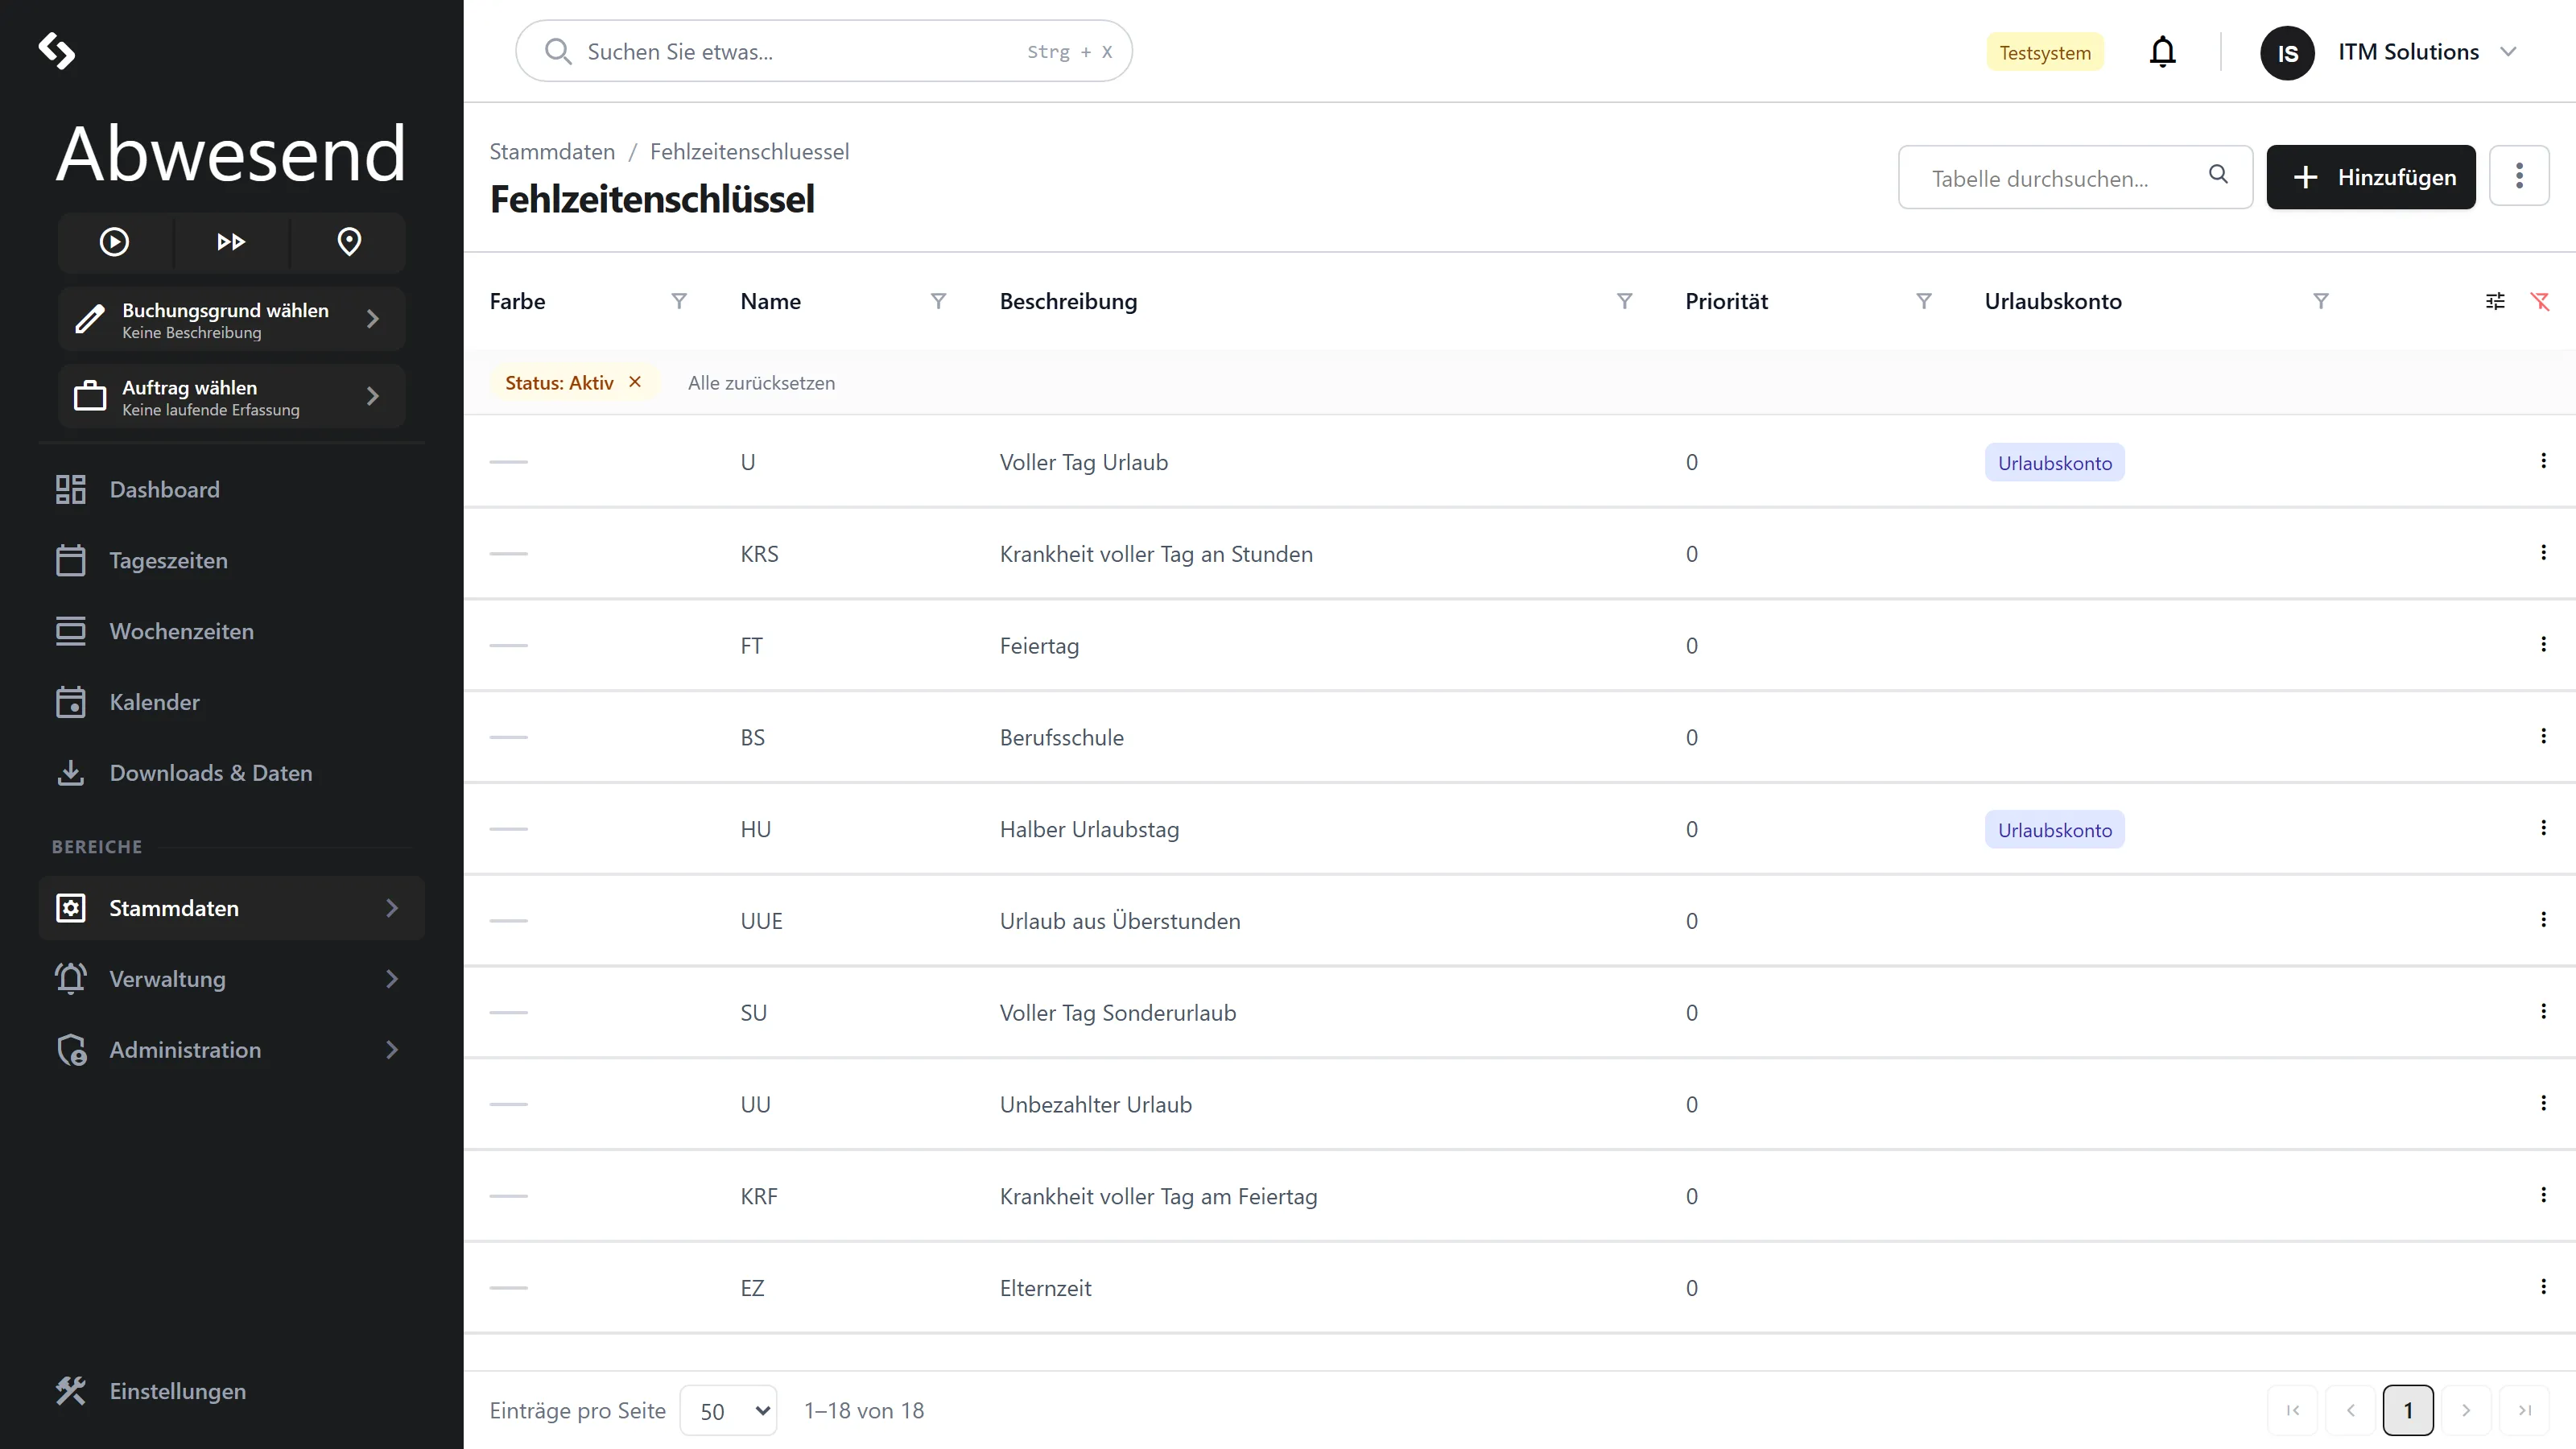Click color dash in FT row
The height and width of the screenshot is (1449, 2576).
click(508, 646)
